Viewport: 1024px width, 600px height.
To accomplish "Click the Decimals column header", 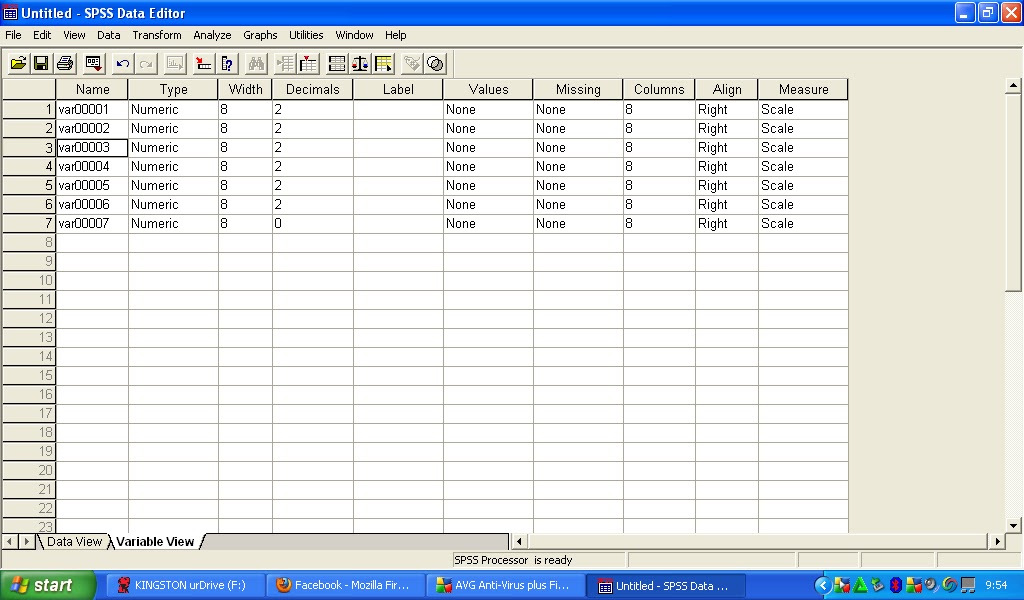I will click(x=313, y=89).
